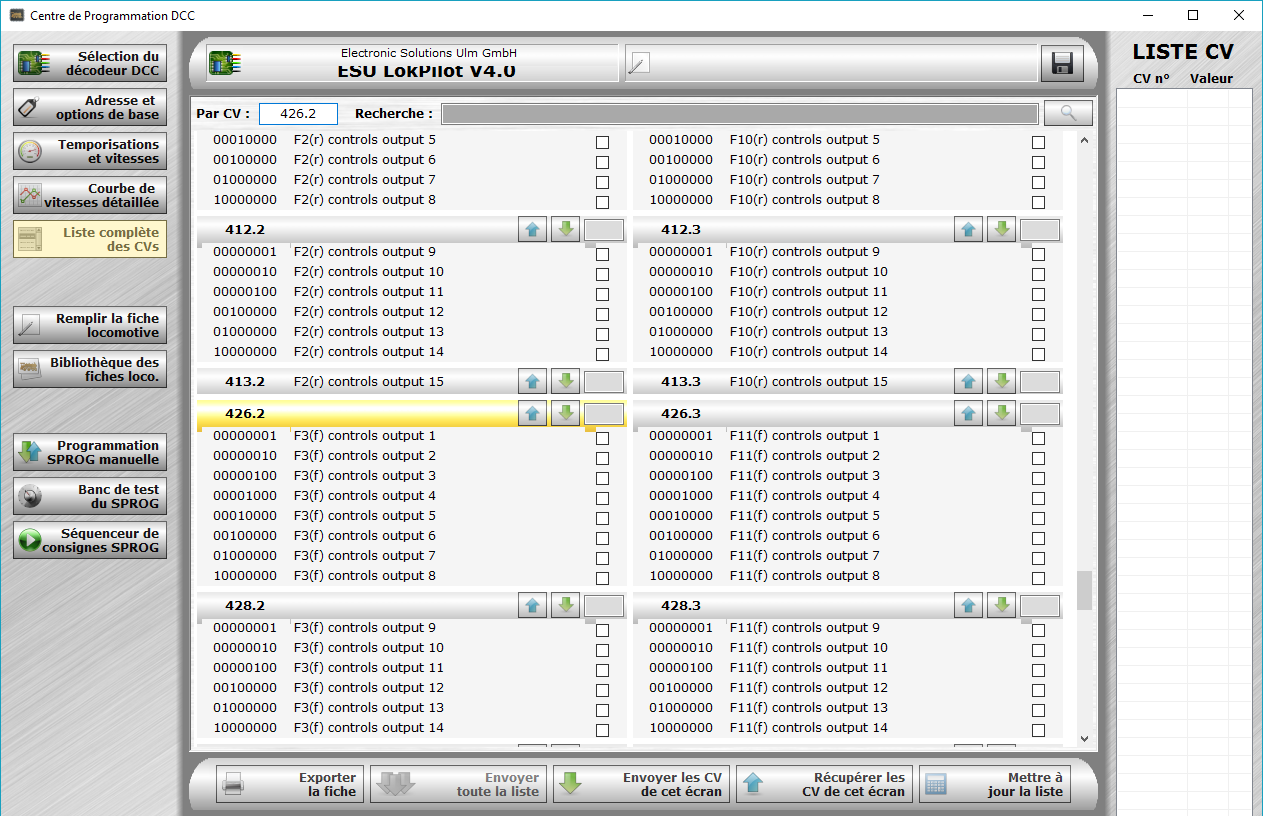Viewport: 1263px width, 816px height.
Task: Click the save floppy disk icon
Action: [1062, 64]
